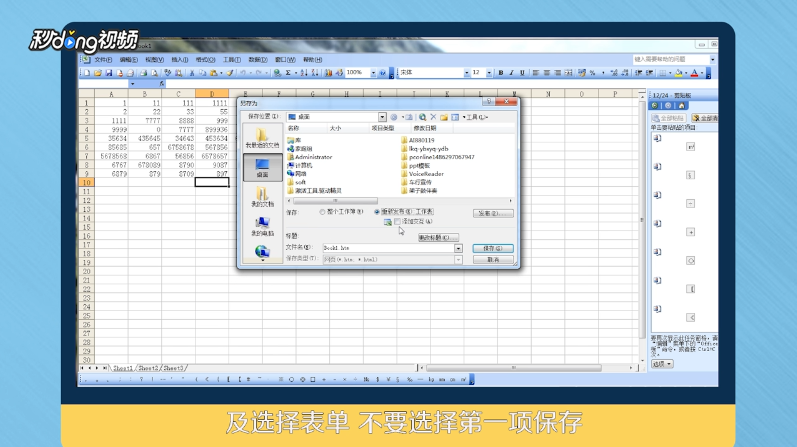Click the Fill Color paint bucket swatch
Image resolution: width=797 pixels, height=447 pixels.
(x=679, y=73)
